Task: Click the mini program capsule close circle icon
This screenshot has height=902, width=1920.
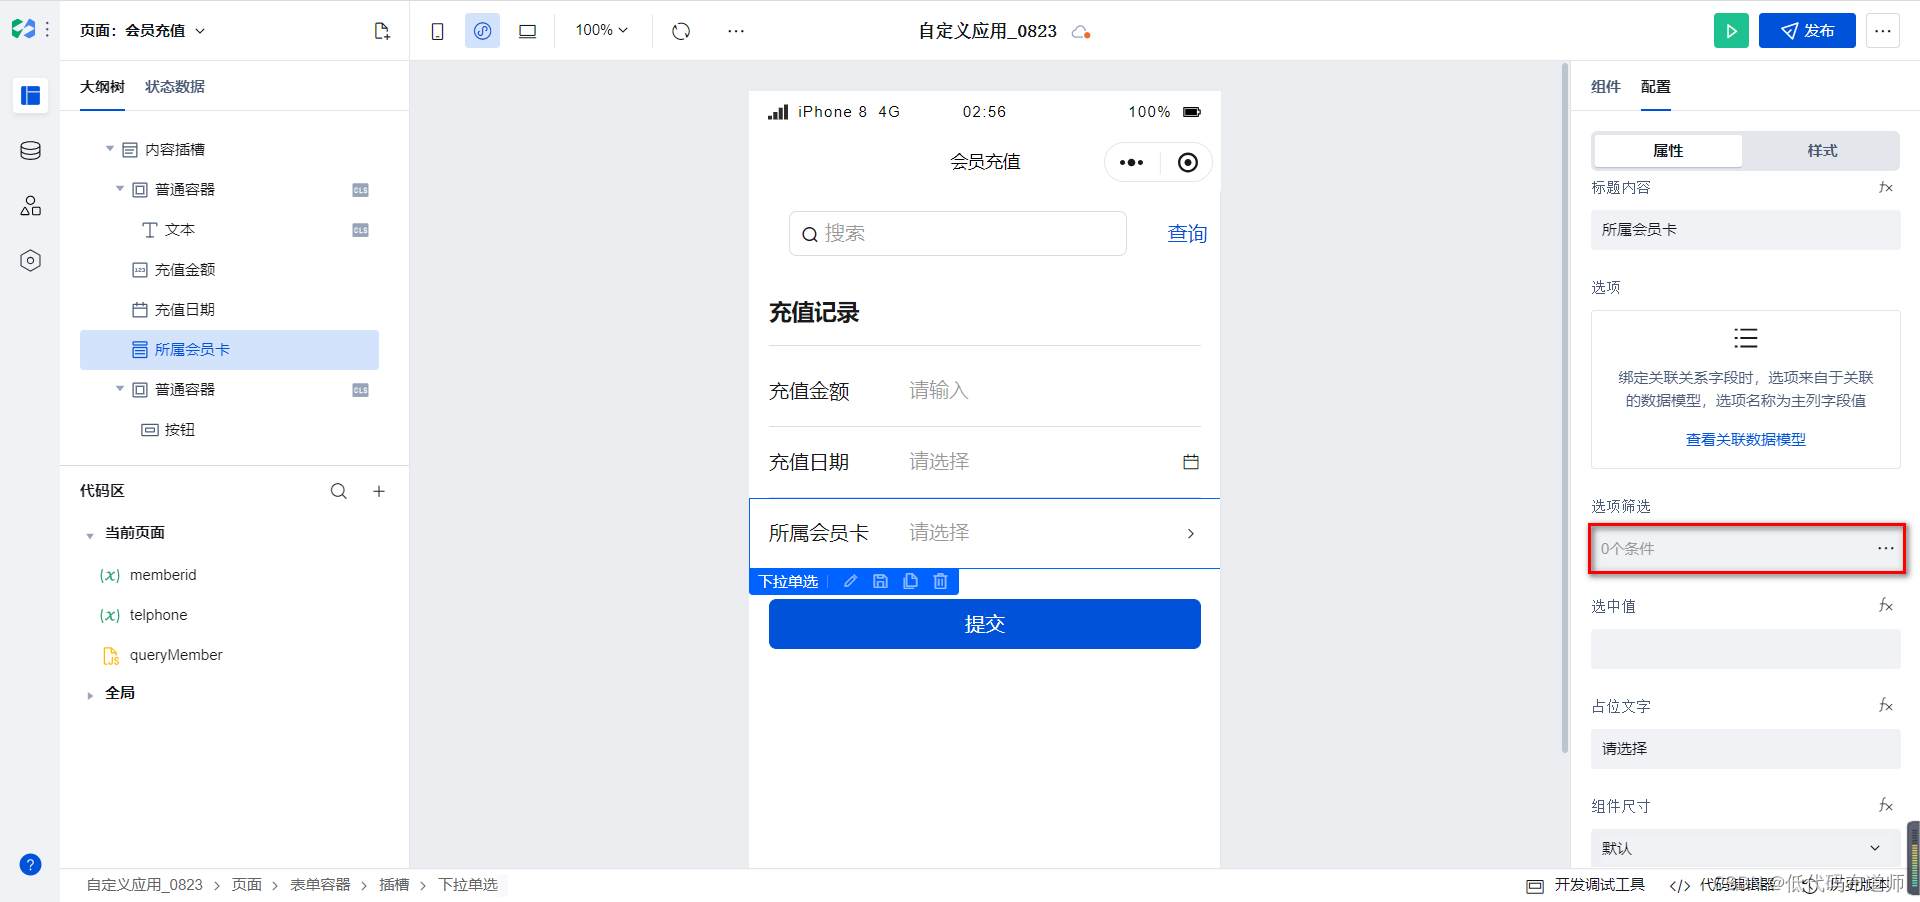Action: pos(1187,162)
